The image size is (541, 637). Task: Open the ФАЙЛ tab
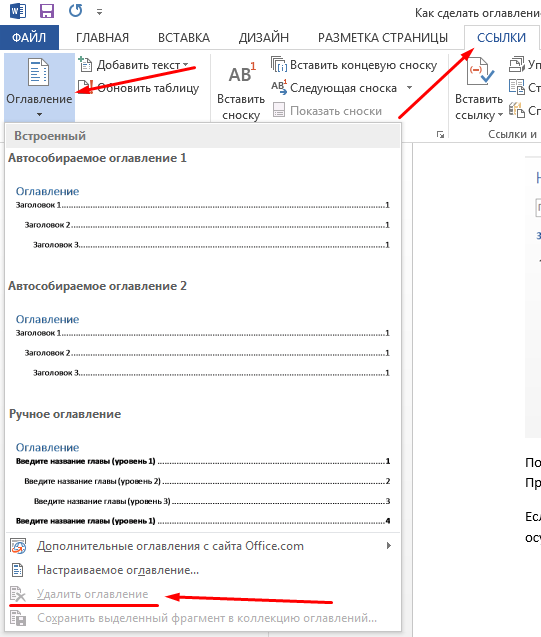pos(29,38)
